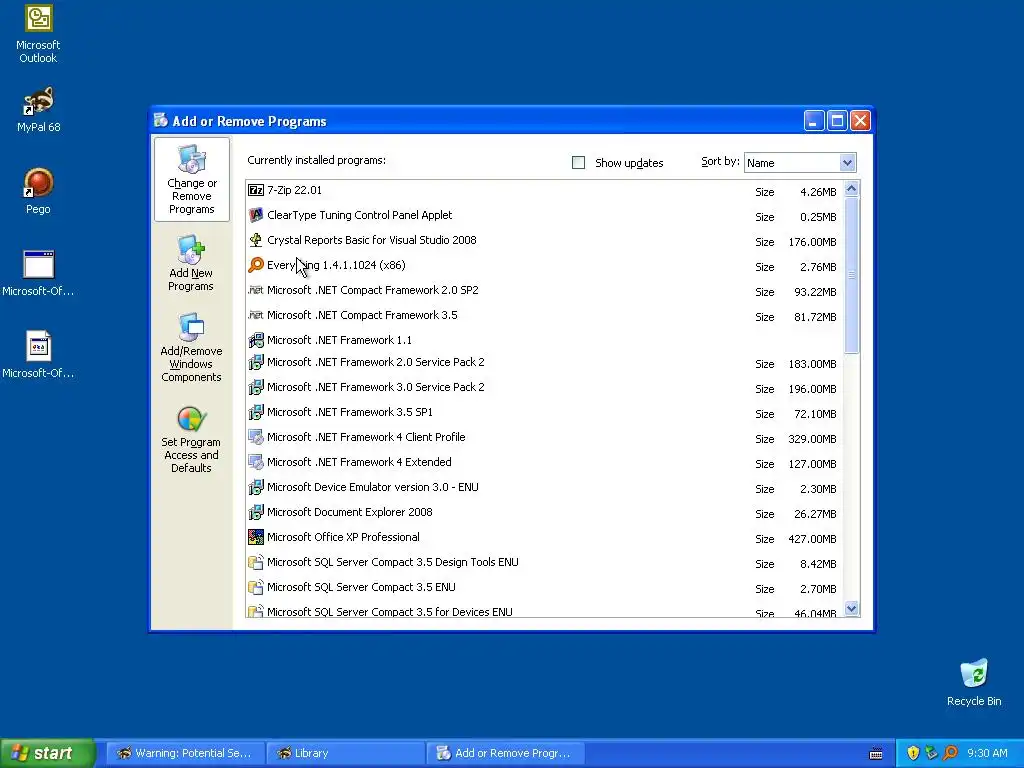Click .NET Compact Framework 2.0 SP2 icon
1024x768 pixels.
256,290
